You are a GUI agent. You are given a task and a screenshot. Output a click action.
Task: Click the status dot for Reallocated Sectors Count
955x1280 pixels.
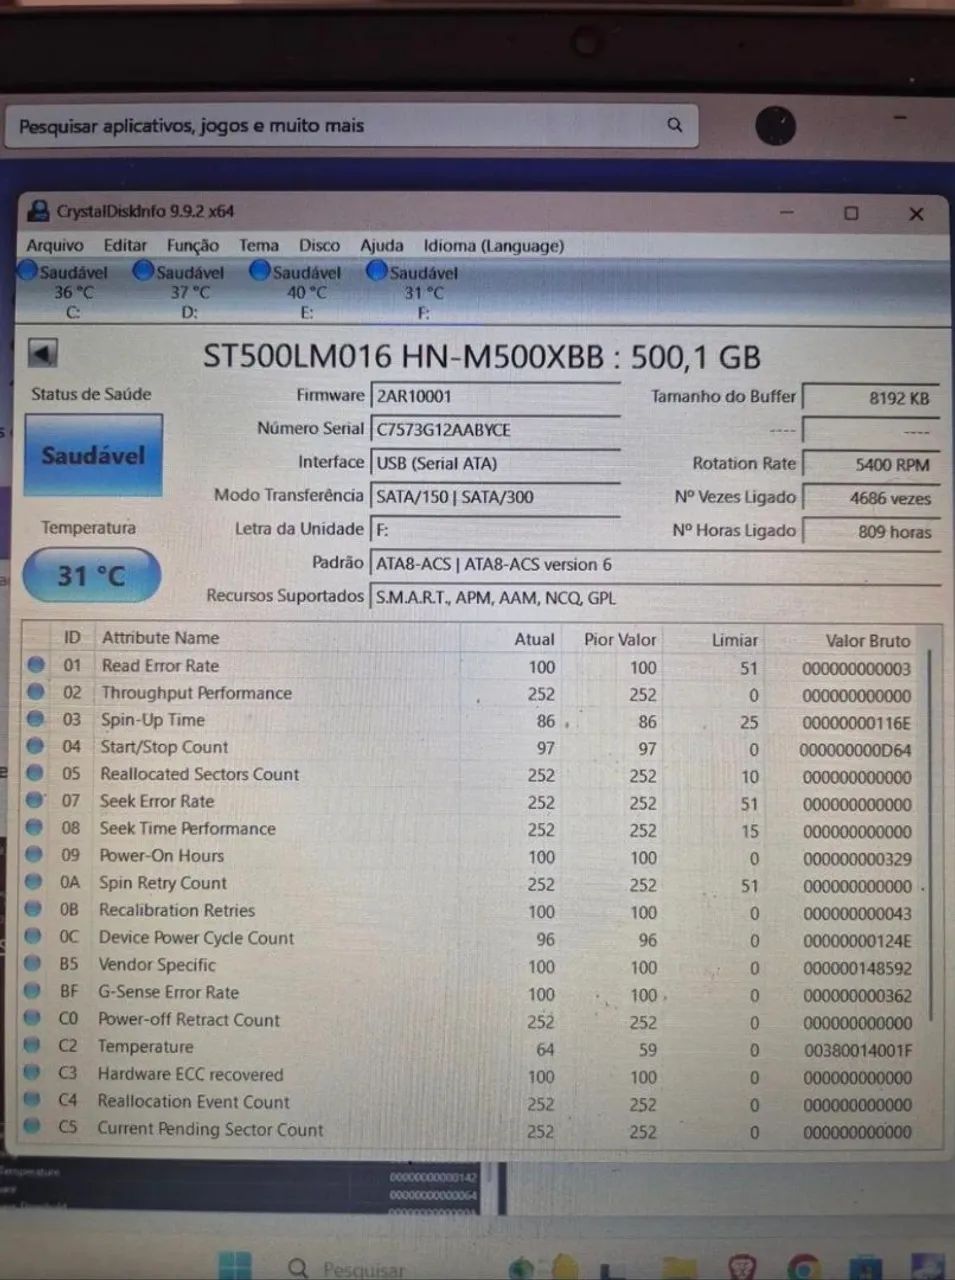pyautogui.click(x=36, y=772)
